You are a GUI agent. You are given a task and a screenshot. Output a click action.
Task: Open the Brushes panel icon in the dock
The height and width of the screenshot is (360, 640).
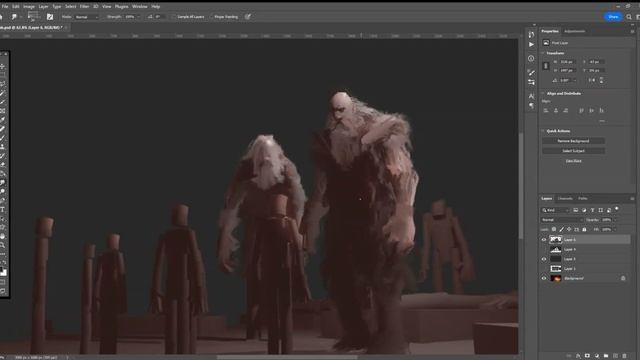(531, 73)
